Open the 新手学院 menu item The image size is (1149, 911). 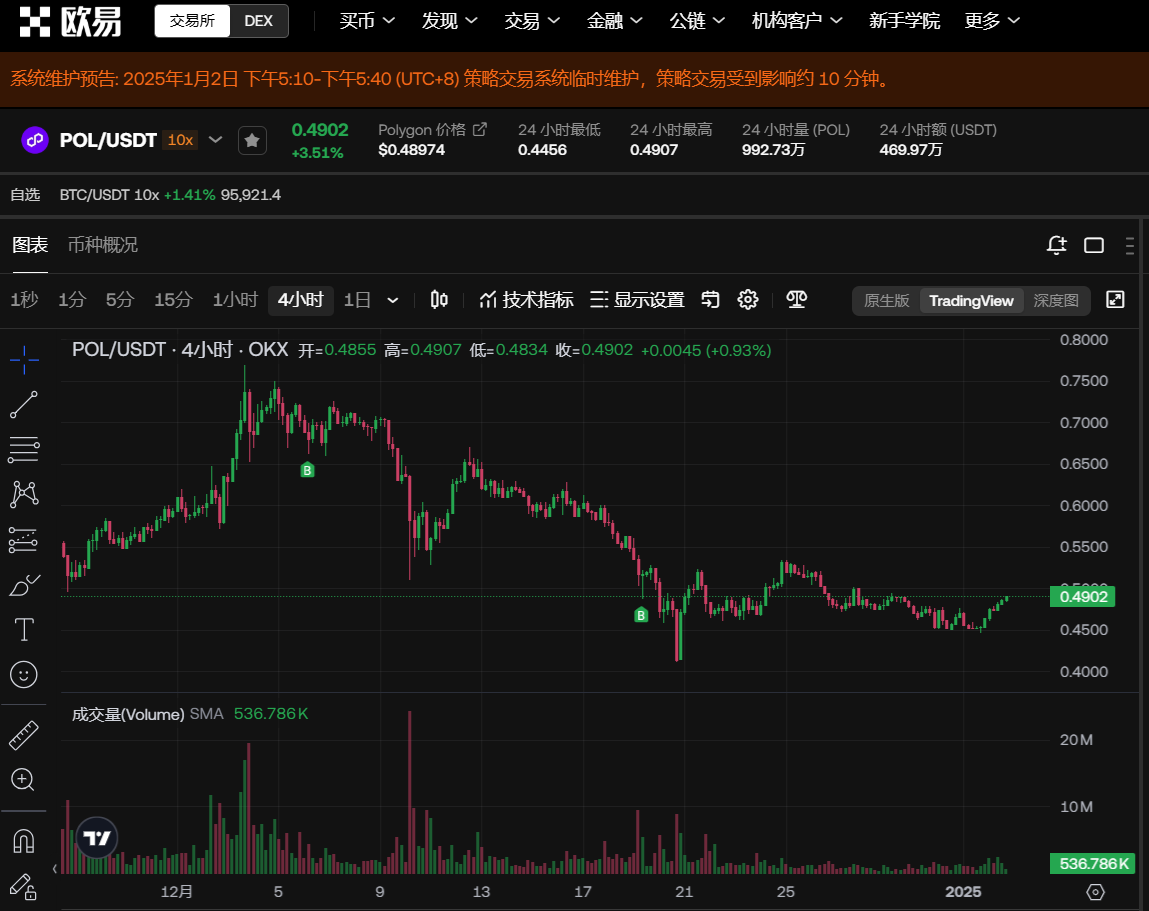coord(904,21)
